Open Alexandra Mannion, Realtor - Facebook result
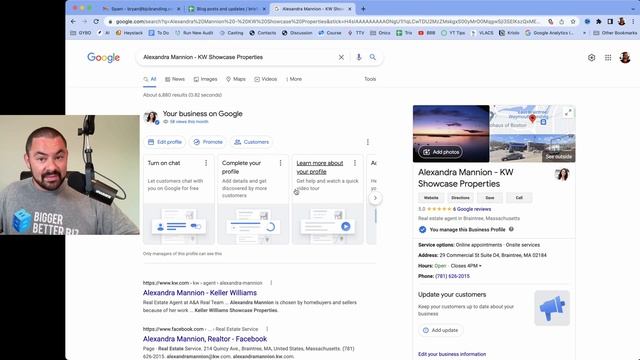 204,339
